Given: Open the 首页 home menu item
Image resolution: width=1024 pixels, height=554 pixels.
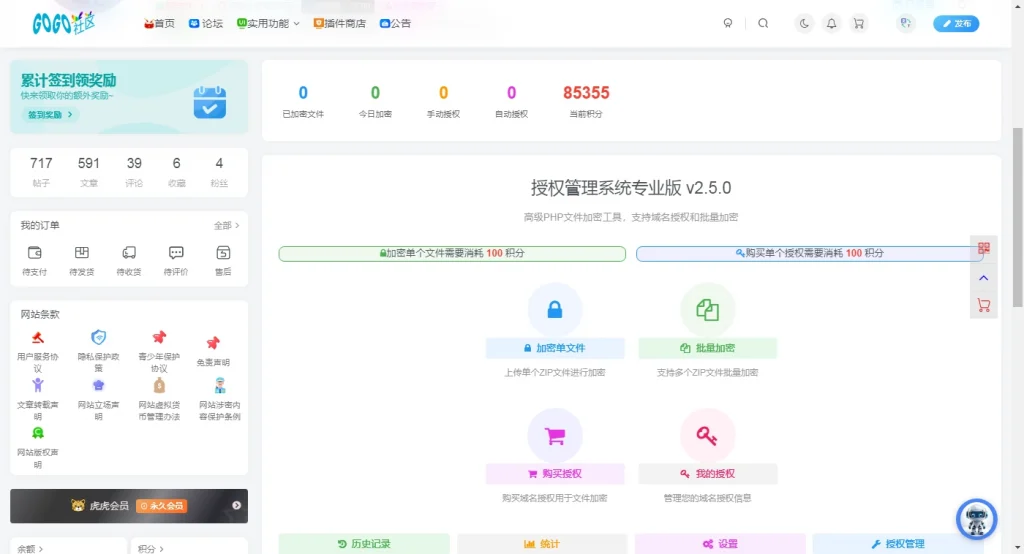Looking at the screenshot, I should pos(159,24).
